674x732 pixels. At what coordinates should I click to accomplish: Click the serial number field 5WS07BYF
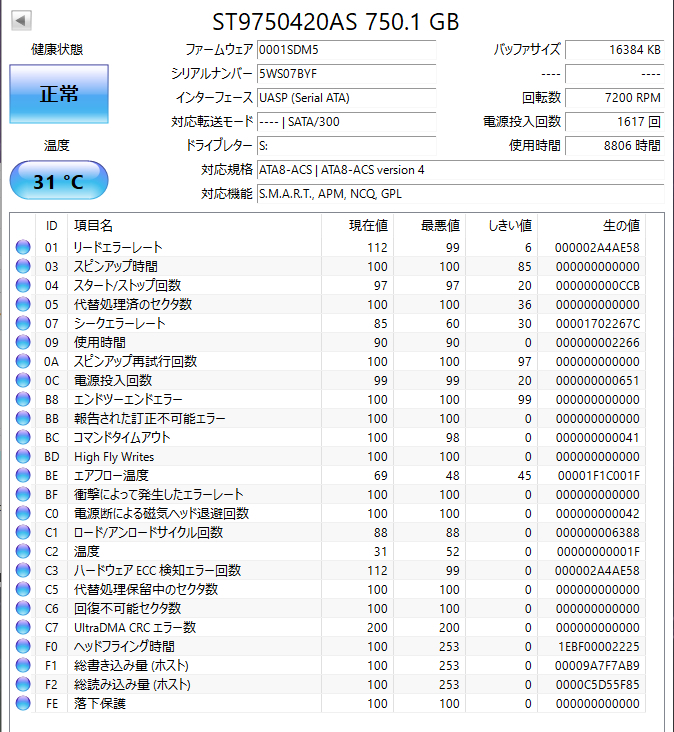pos(346,74)
